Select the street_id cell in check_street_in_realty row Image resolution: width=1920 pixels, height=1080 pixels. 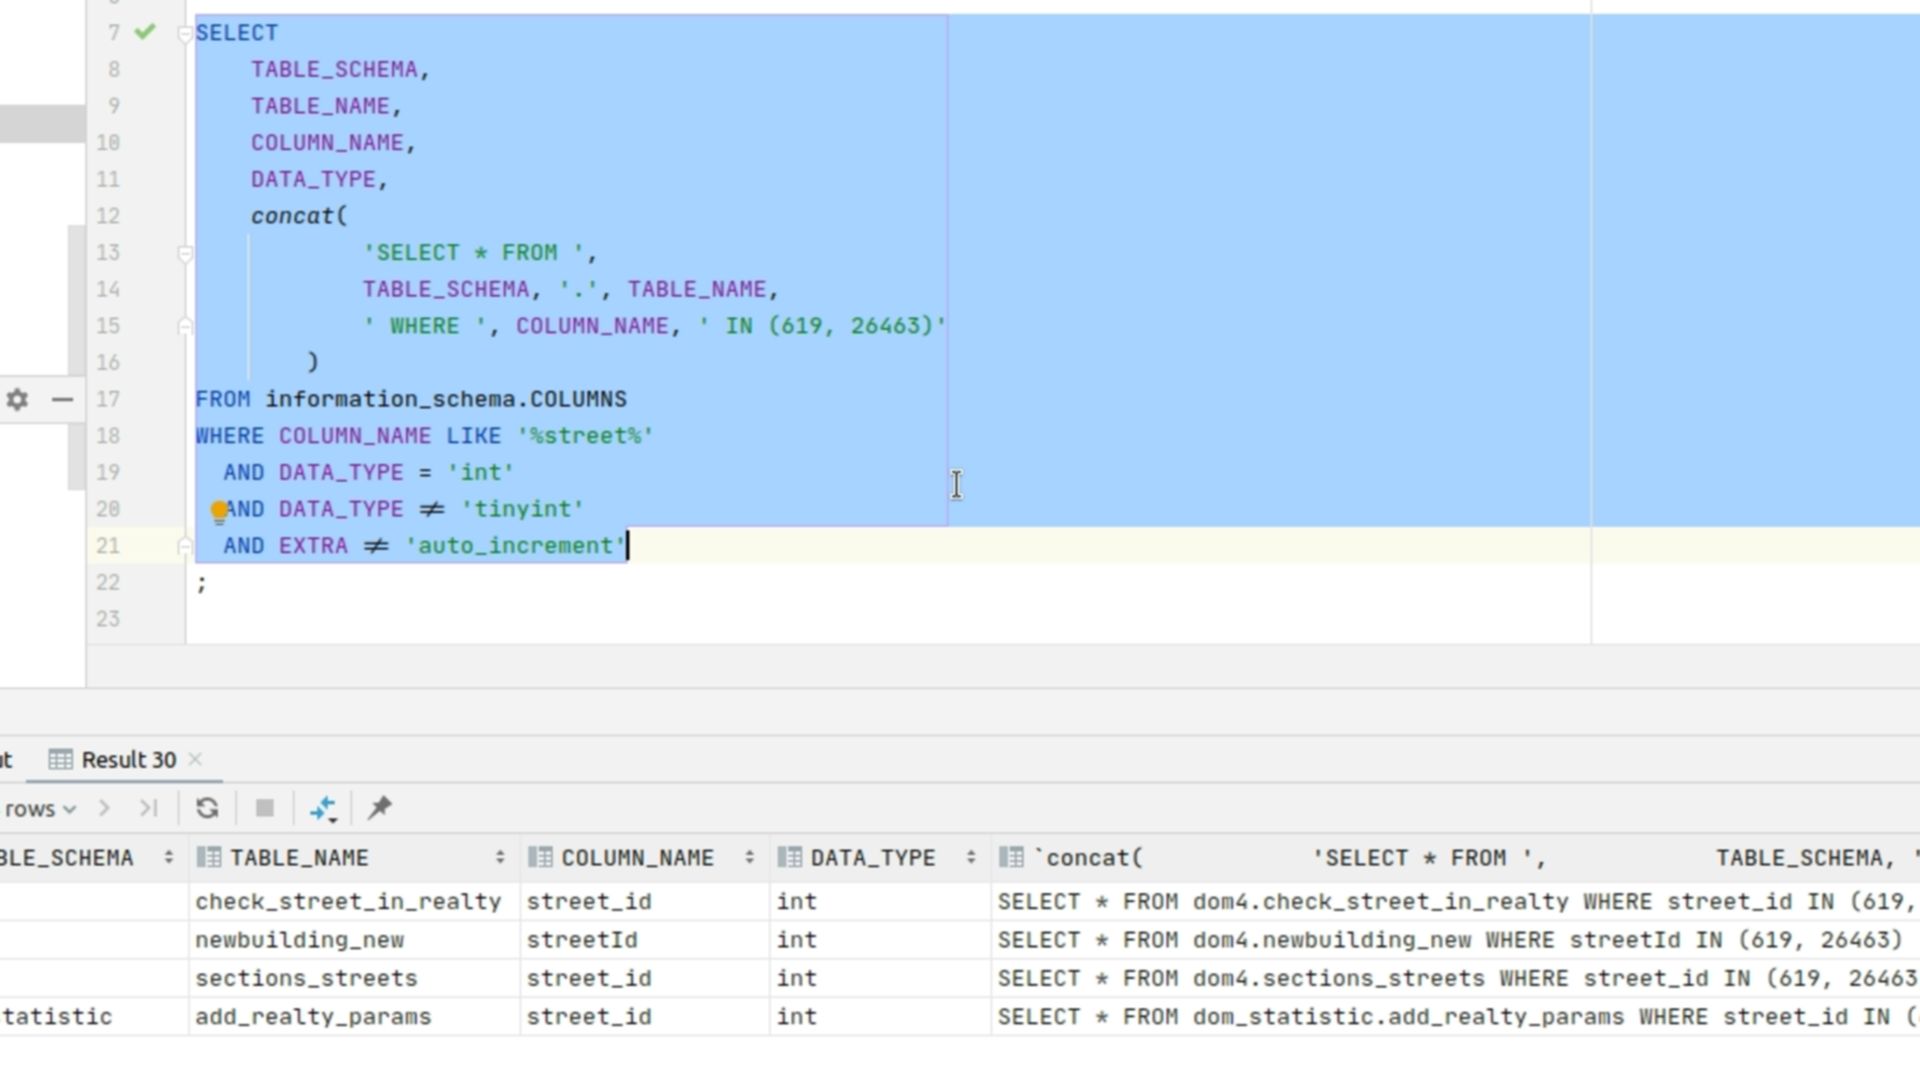tap(644, 902)
